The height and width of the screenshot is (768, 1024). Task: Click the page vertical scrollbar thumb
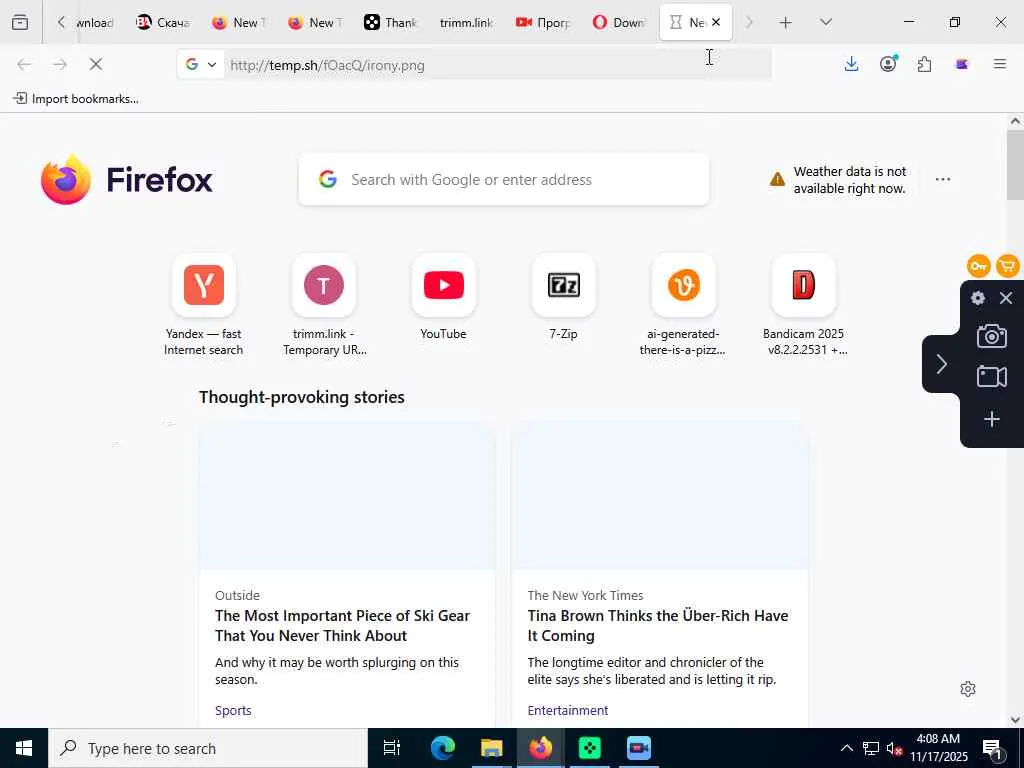click(1015, 165)
